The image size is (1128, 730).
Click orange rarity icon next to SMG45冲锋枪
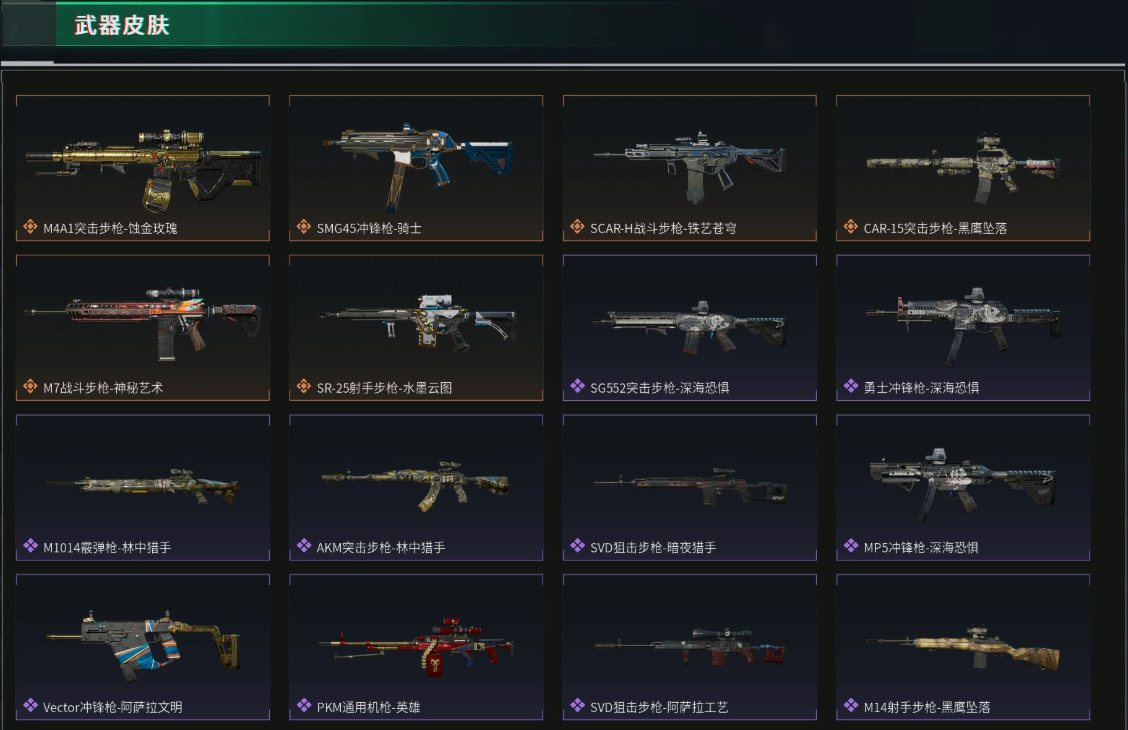(304, 227)
